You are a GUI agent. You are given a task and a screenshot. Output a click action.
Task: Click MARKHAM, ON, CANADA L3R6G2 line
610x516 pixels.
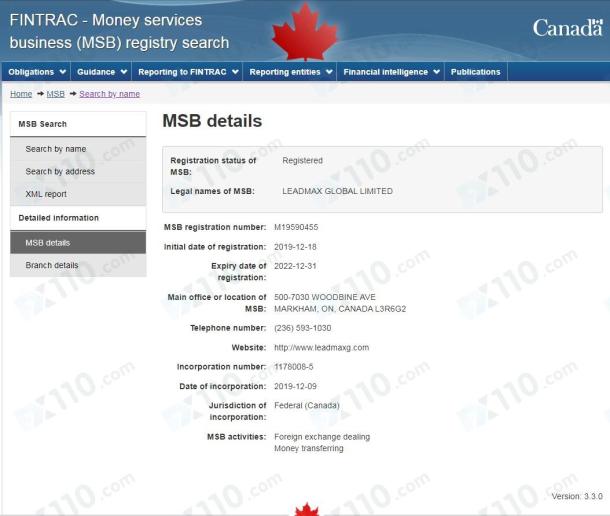pyautogui.click(x=340, y=309)
